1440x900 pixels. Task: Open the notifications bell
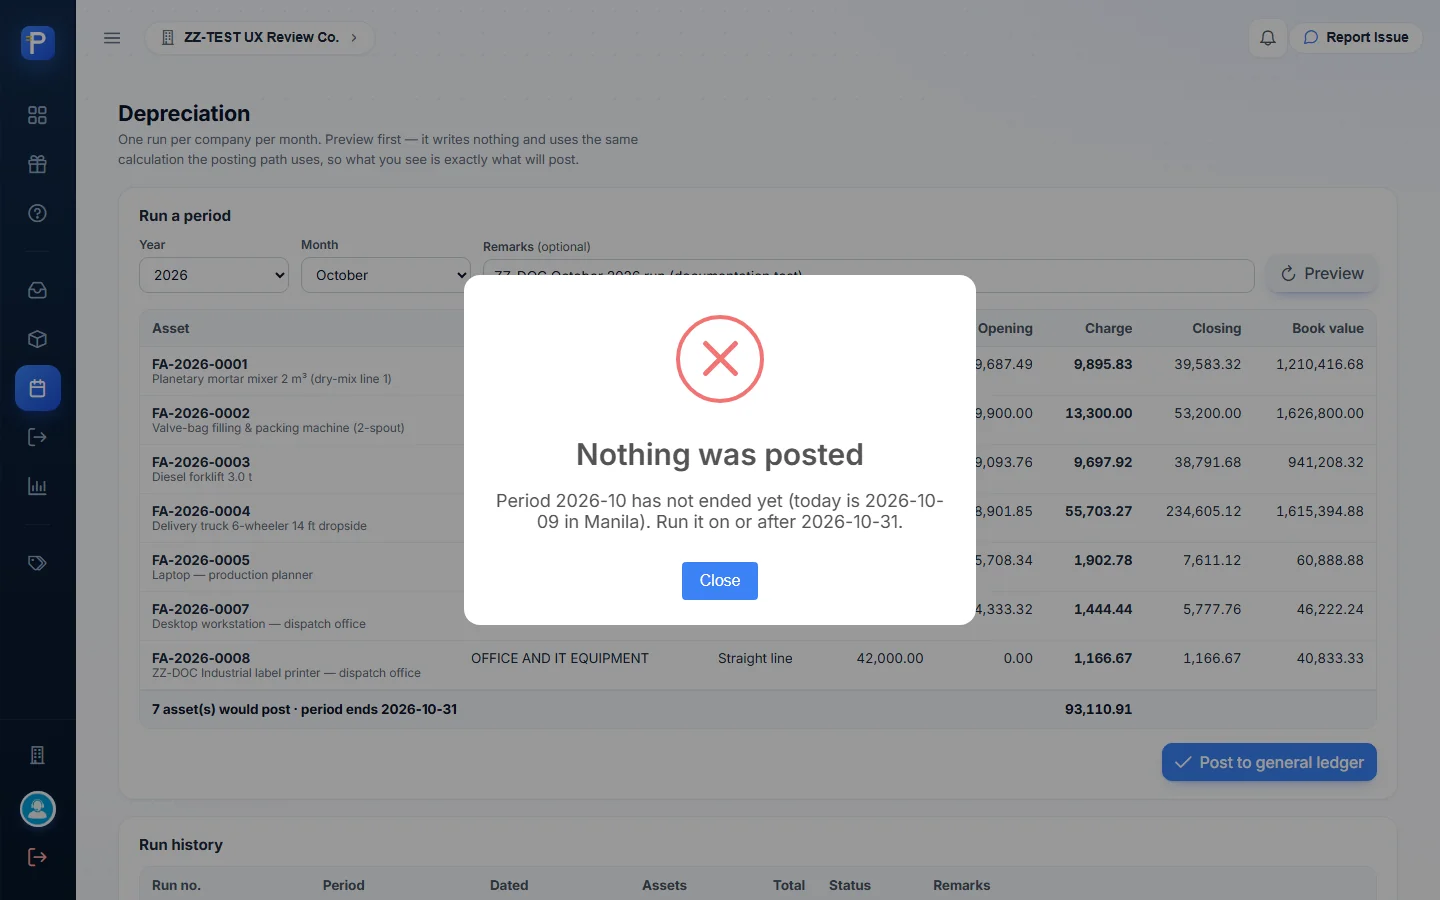tap(1267, 38)
